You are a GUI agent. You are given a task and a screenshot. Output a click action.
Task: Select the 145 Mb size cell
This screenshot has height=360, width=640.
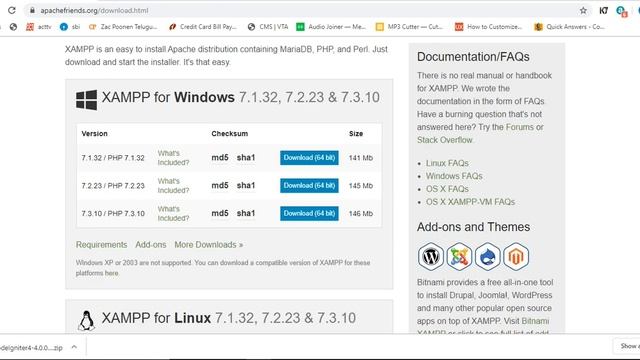(x=361, y=186)
